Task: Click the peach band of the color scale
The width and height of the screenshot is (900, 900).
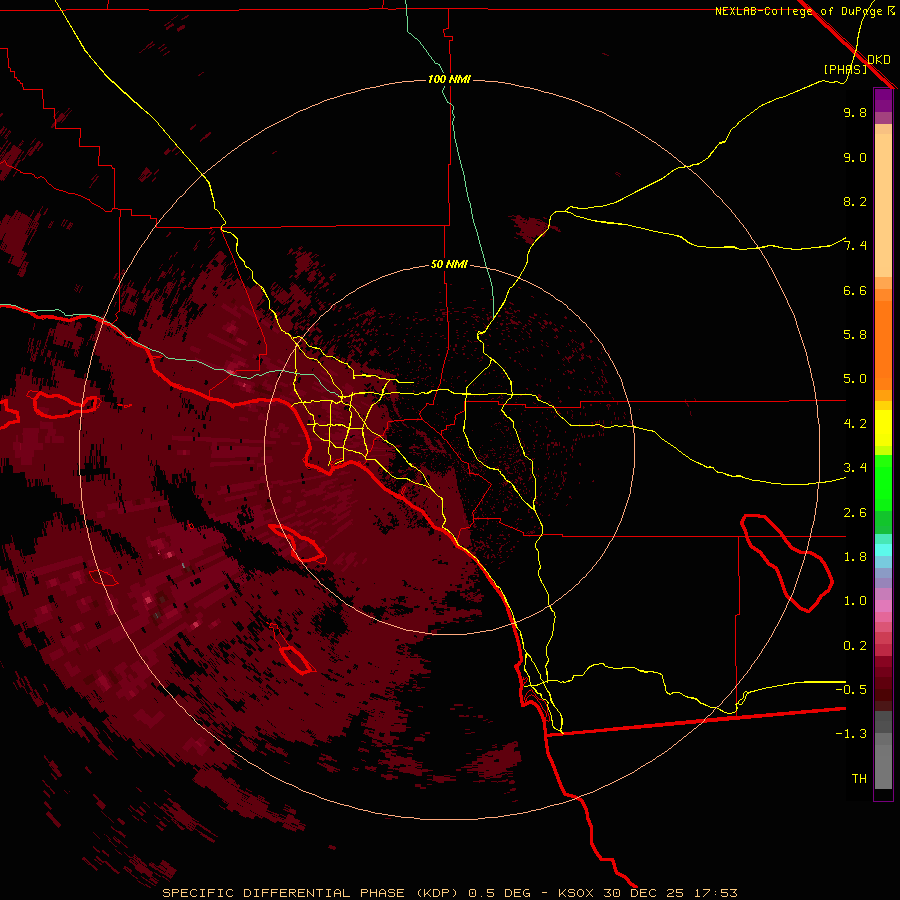Action: click(883, 205)
